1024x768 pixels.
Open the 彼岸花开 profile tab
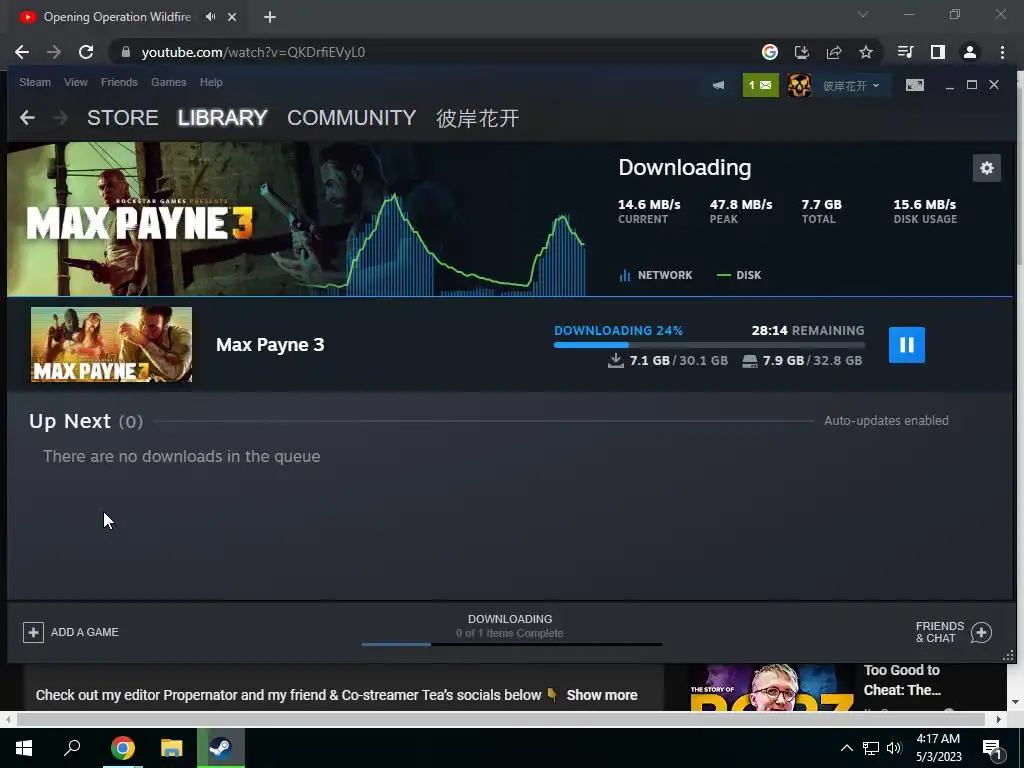(x=477, y=118)
